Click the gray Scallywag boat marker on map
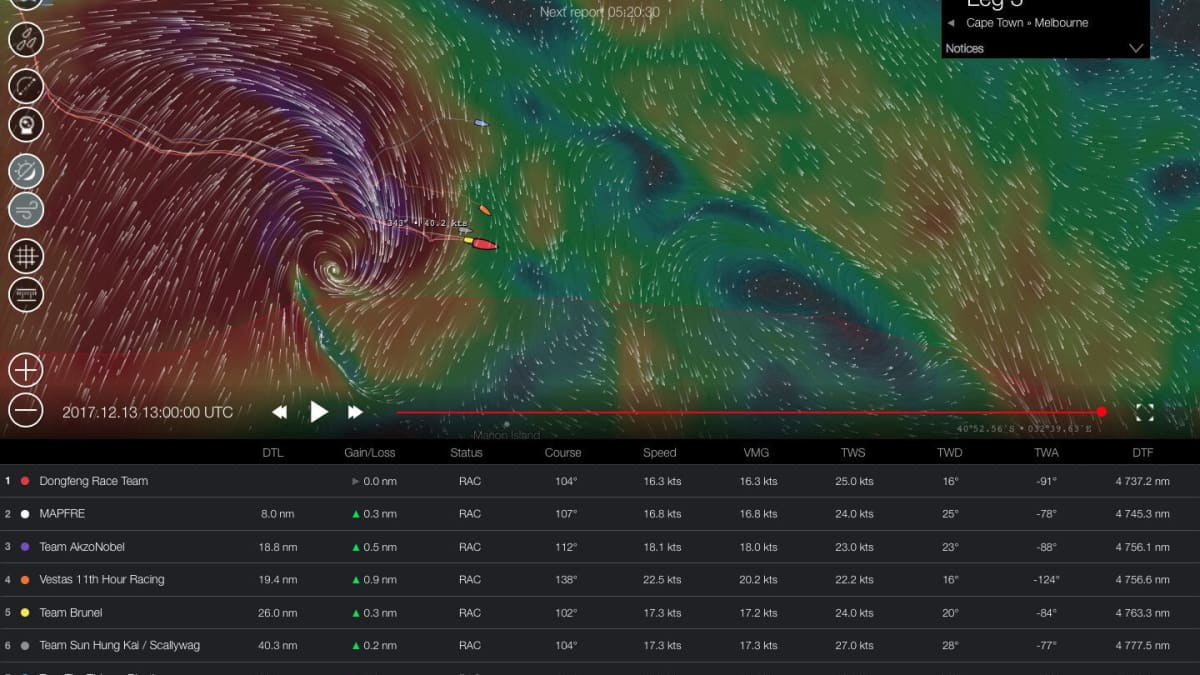Image resolution: width=1200 pixels, height=675 pixels. coord(465,231)
